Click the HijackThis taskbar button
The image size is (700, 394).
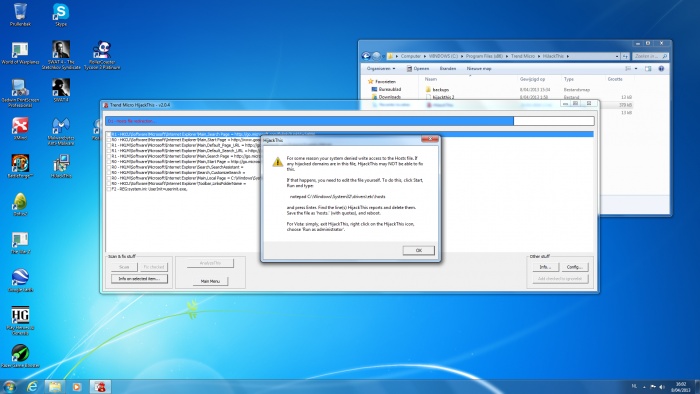[100, 386]
